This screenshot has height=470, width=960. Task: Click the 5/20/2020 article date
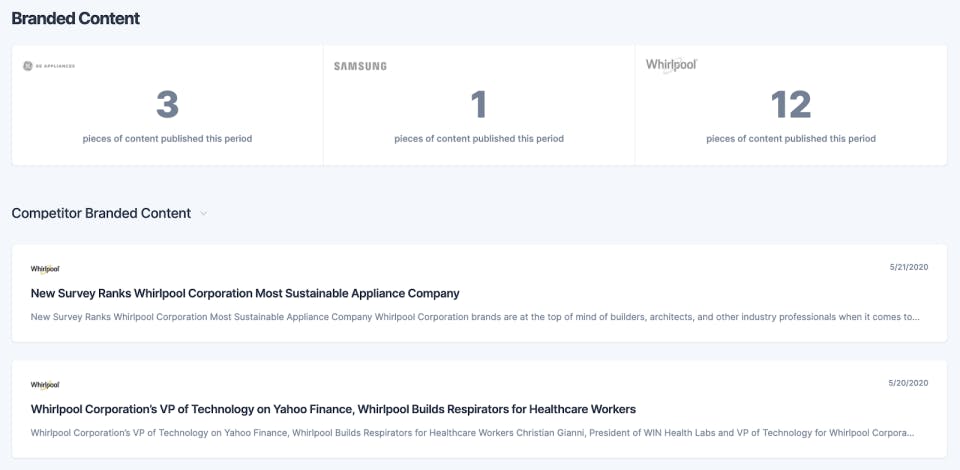(909, 383)
